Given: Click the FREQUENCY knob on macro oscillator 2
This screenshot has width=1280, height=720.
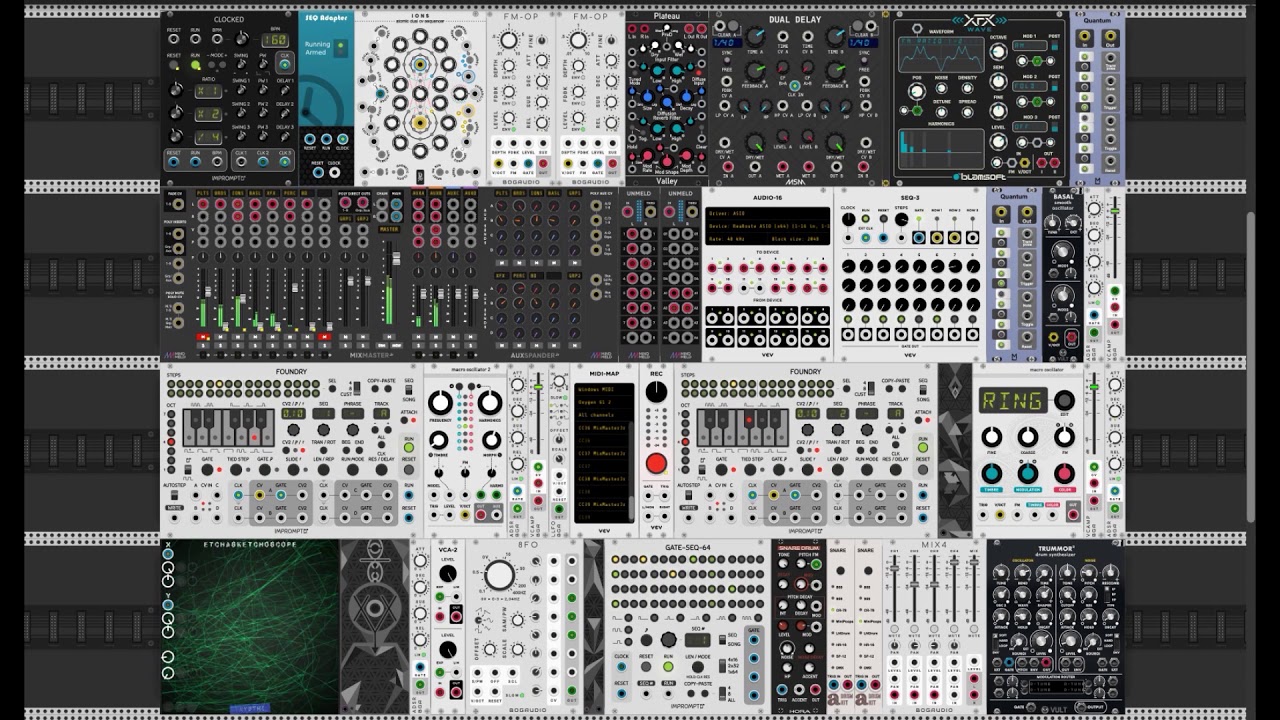Looking at the screenshot, I should (x=440, y=403).
